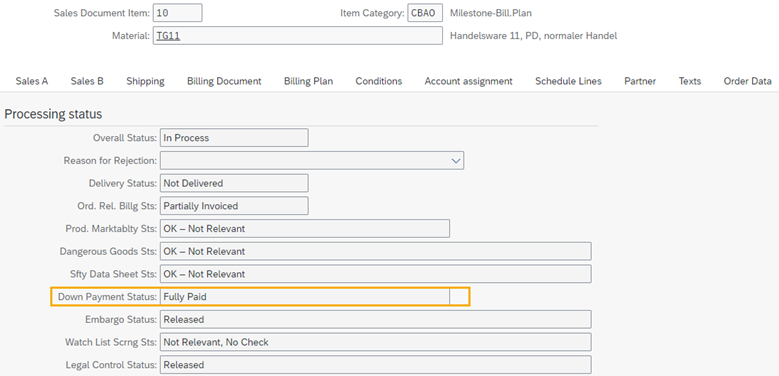Click the Down Payment Status field
This screenshot has height=376, width=779.
click(305, 297)
